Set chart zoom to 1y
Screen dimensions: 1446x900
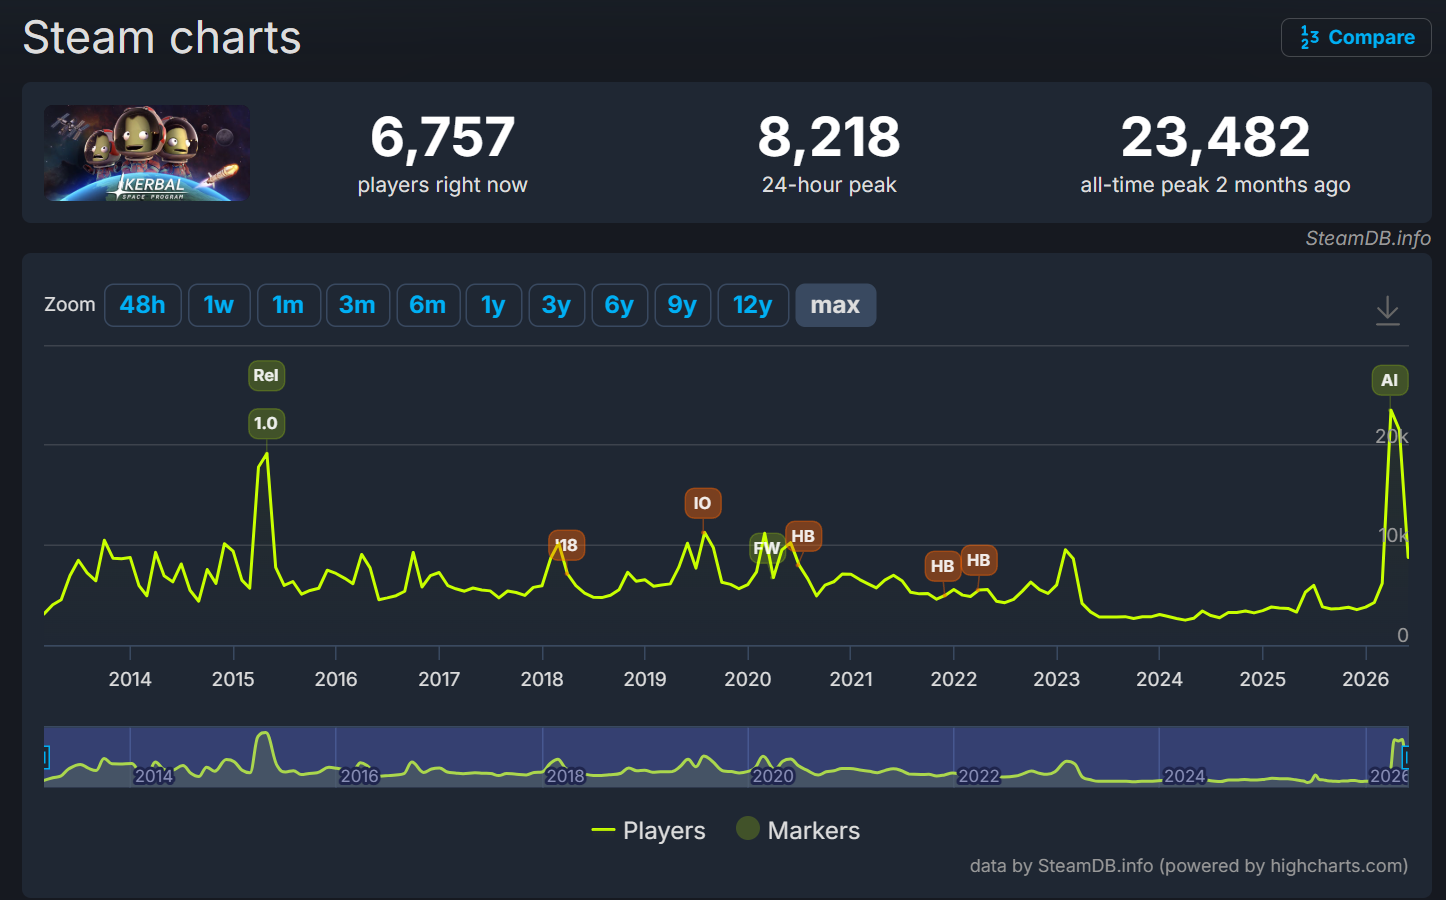coord(493,305)
